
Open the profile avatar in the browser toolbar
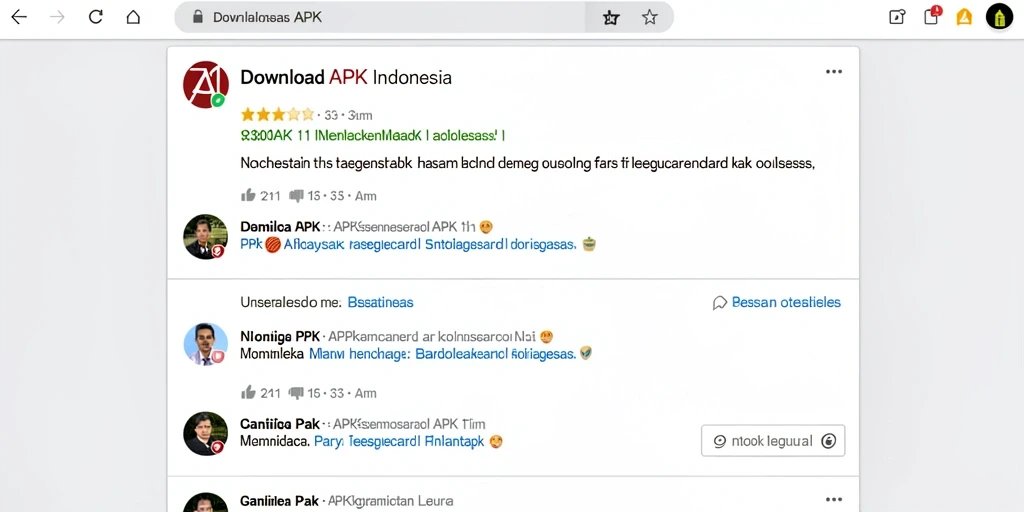999,17
